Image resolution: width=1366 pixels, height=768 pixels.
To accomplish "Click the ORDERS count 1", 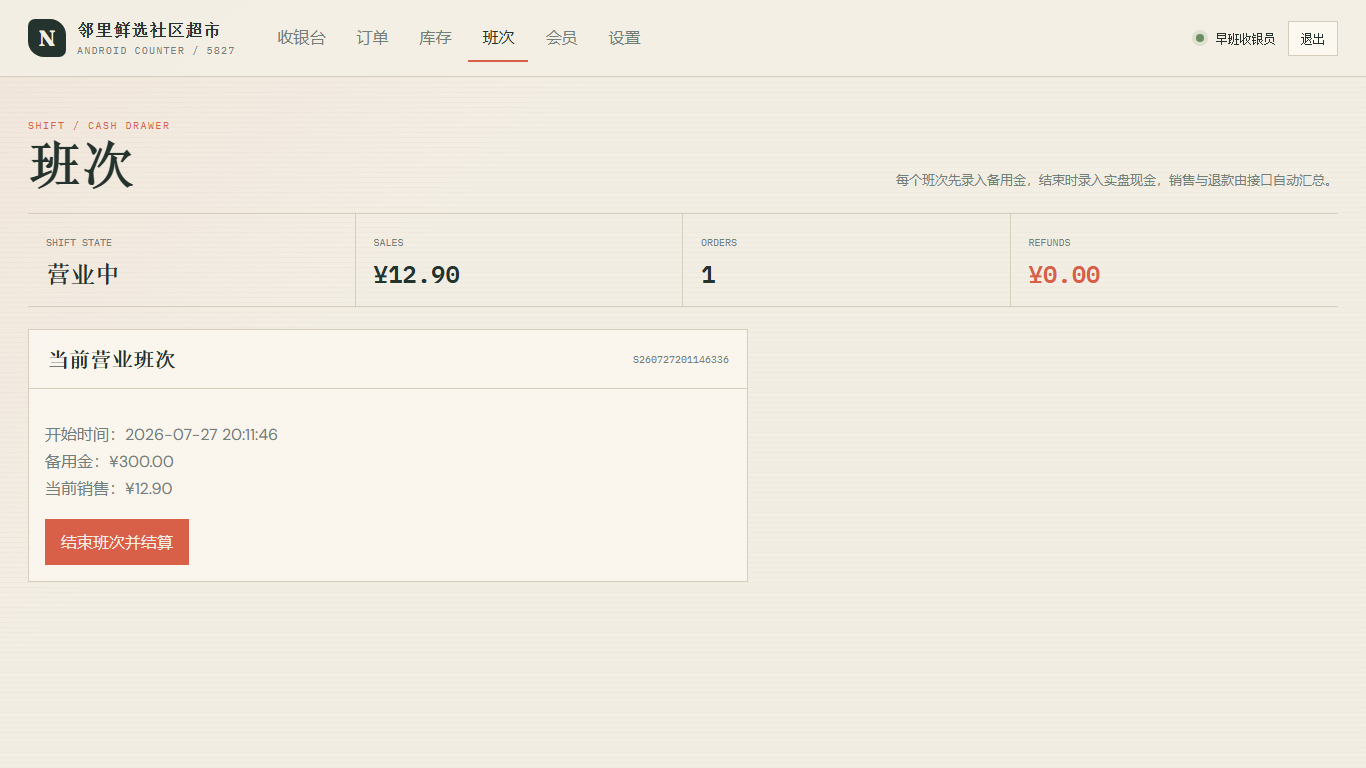I will click(708, 275).
